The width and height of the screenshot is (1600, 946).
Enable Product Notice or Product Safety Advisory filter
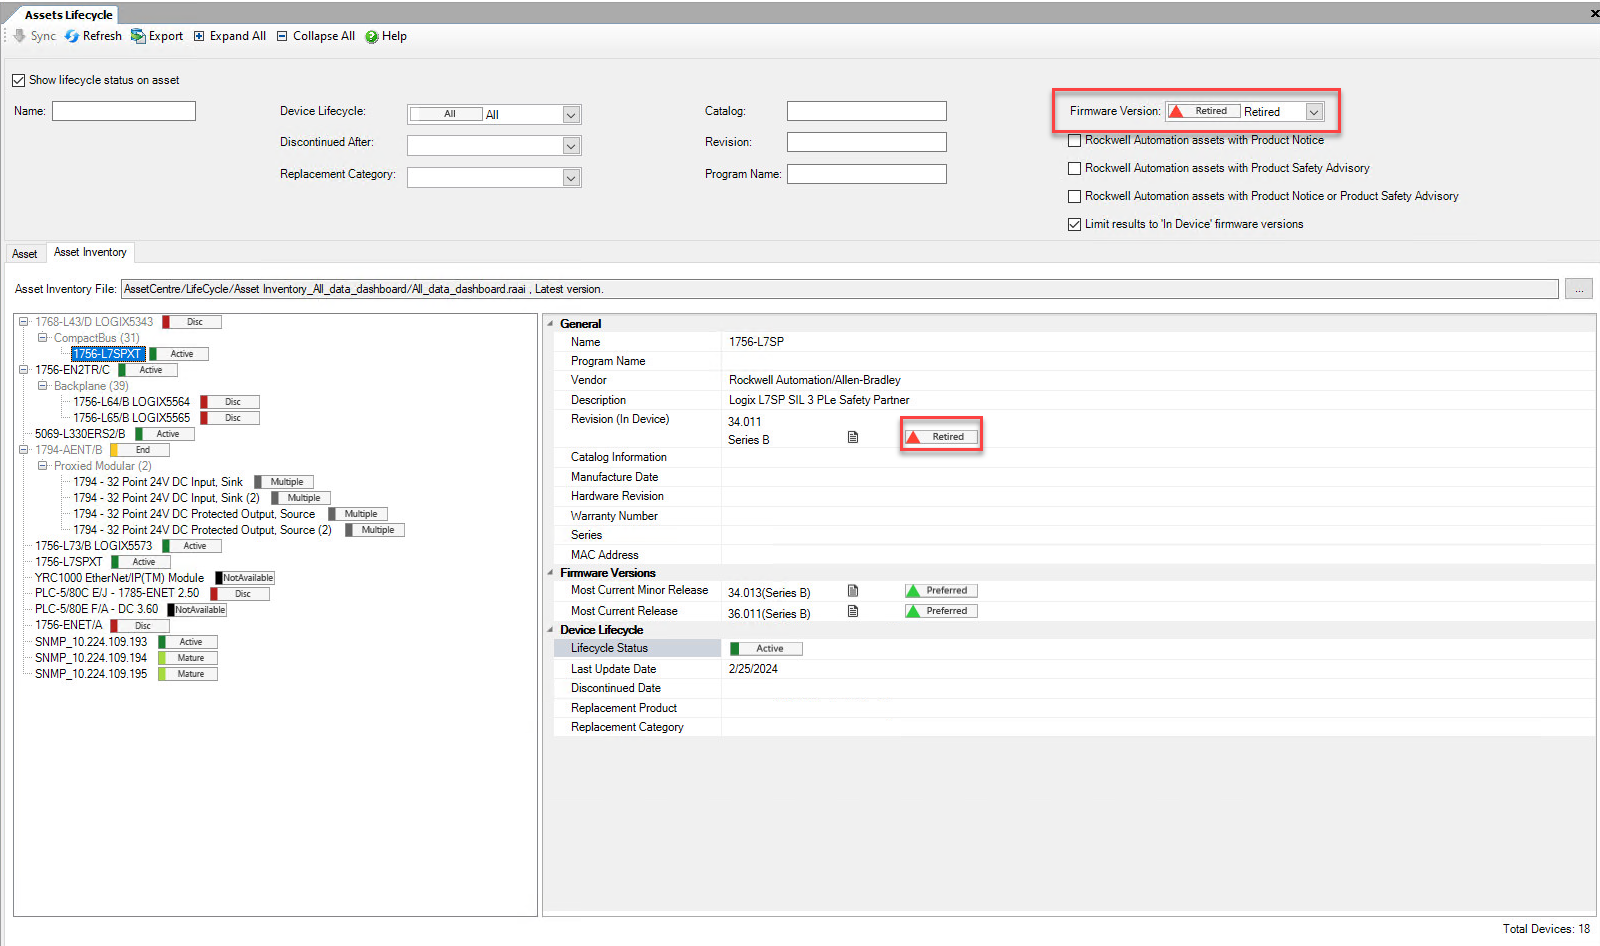click(1075, 197)
